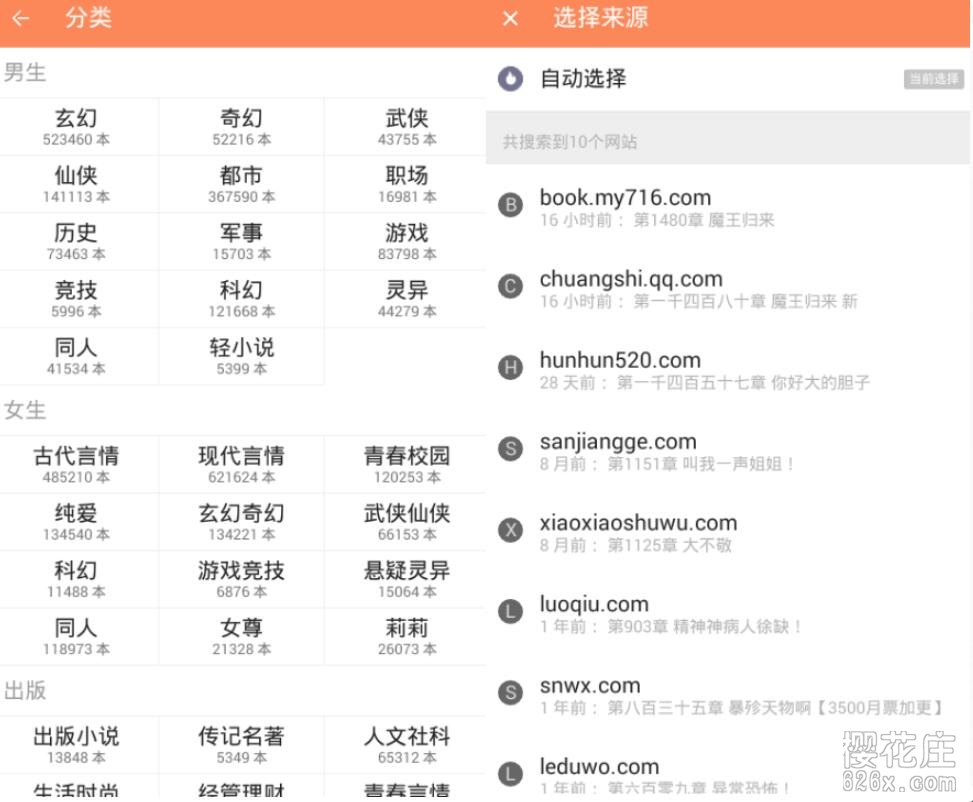Choose the B icon for book.my716.com
Screen dimensions: 973x802
511,205
